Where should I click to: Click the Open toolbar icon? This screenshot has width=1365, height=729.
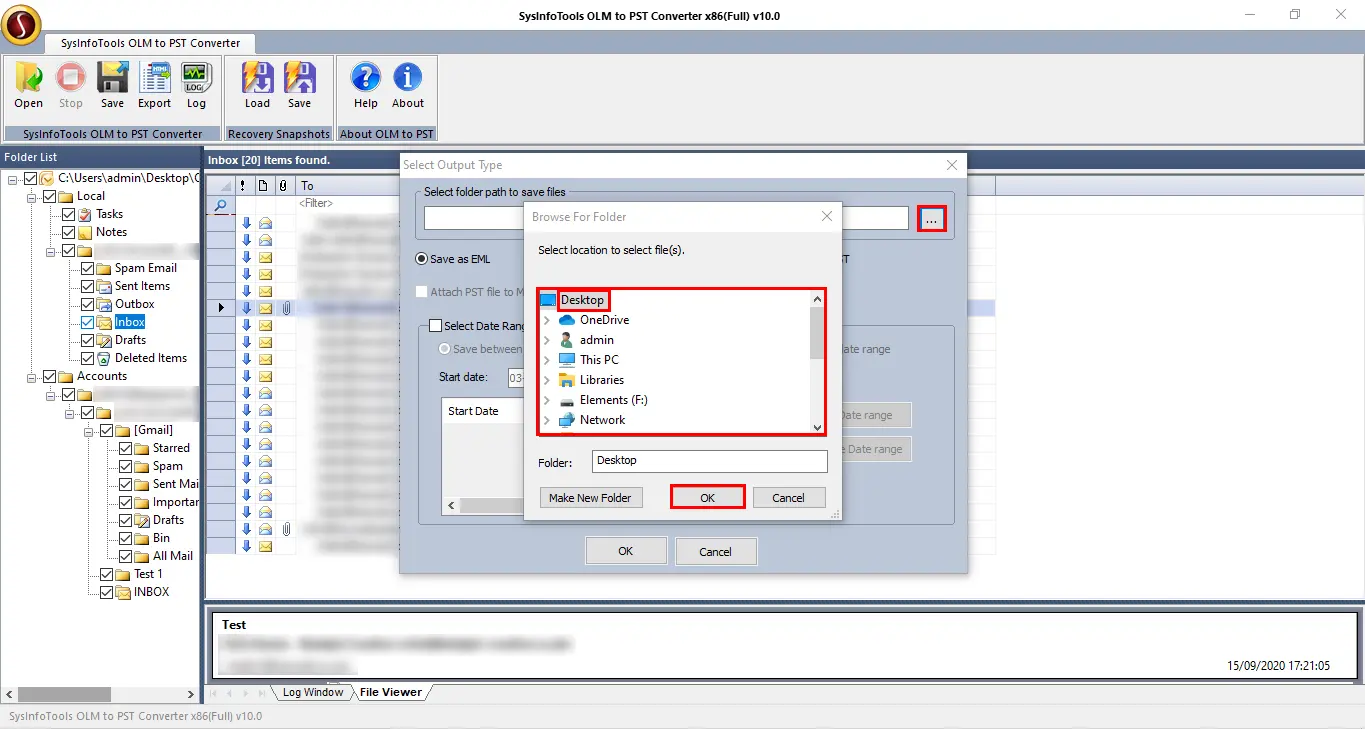tap(28, 79)
